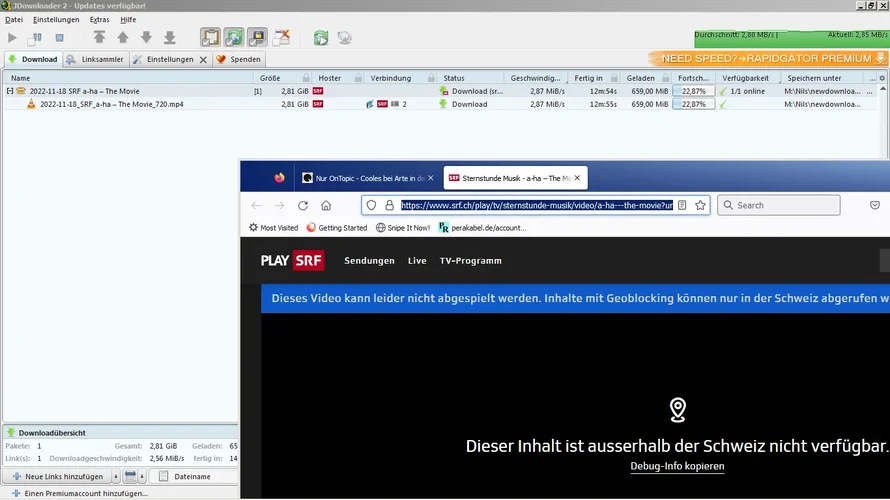Toggle reader view icon in URL bar
The width and height of the screenshot is (890, 500).
pos(682,205)
